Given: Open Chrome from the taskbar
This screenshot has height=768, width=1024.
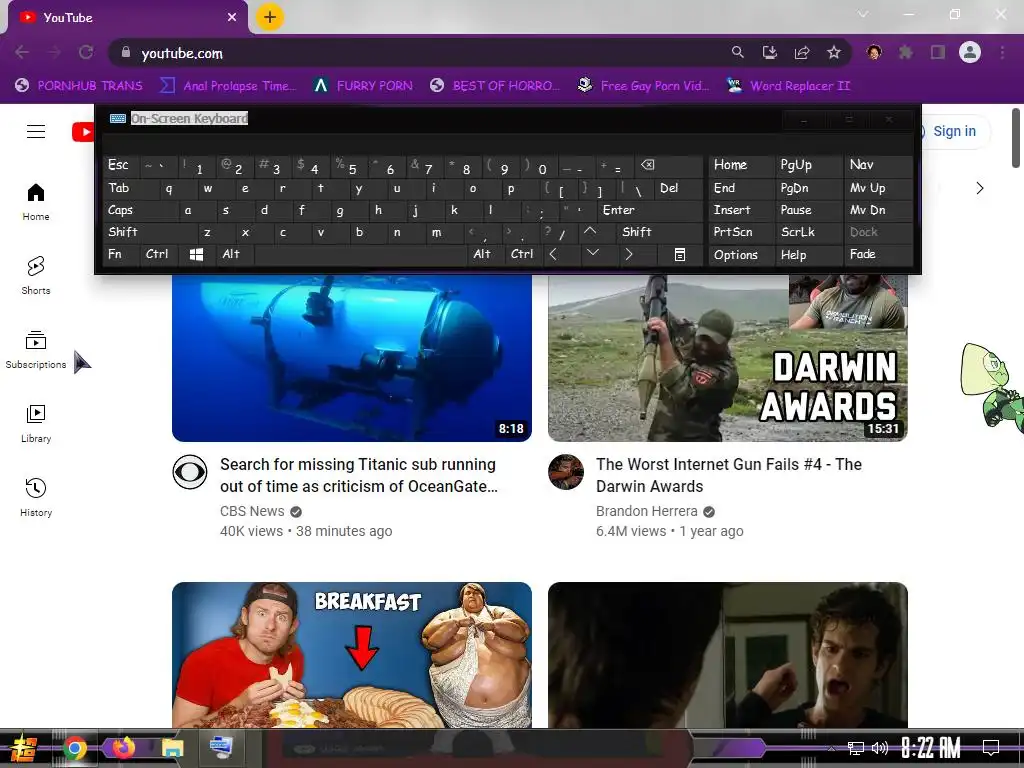Looking at the screenshot, I should click(x=75, y=748).
